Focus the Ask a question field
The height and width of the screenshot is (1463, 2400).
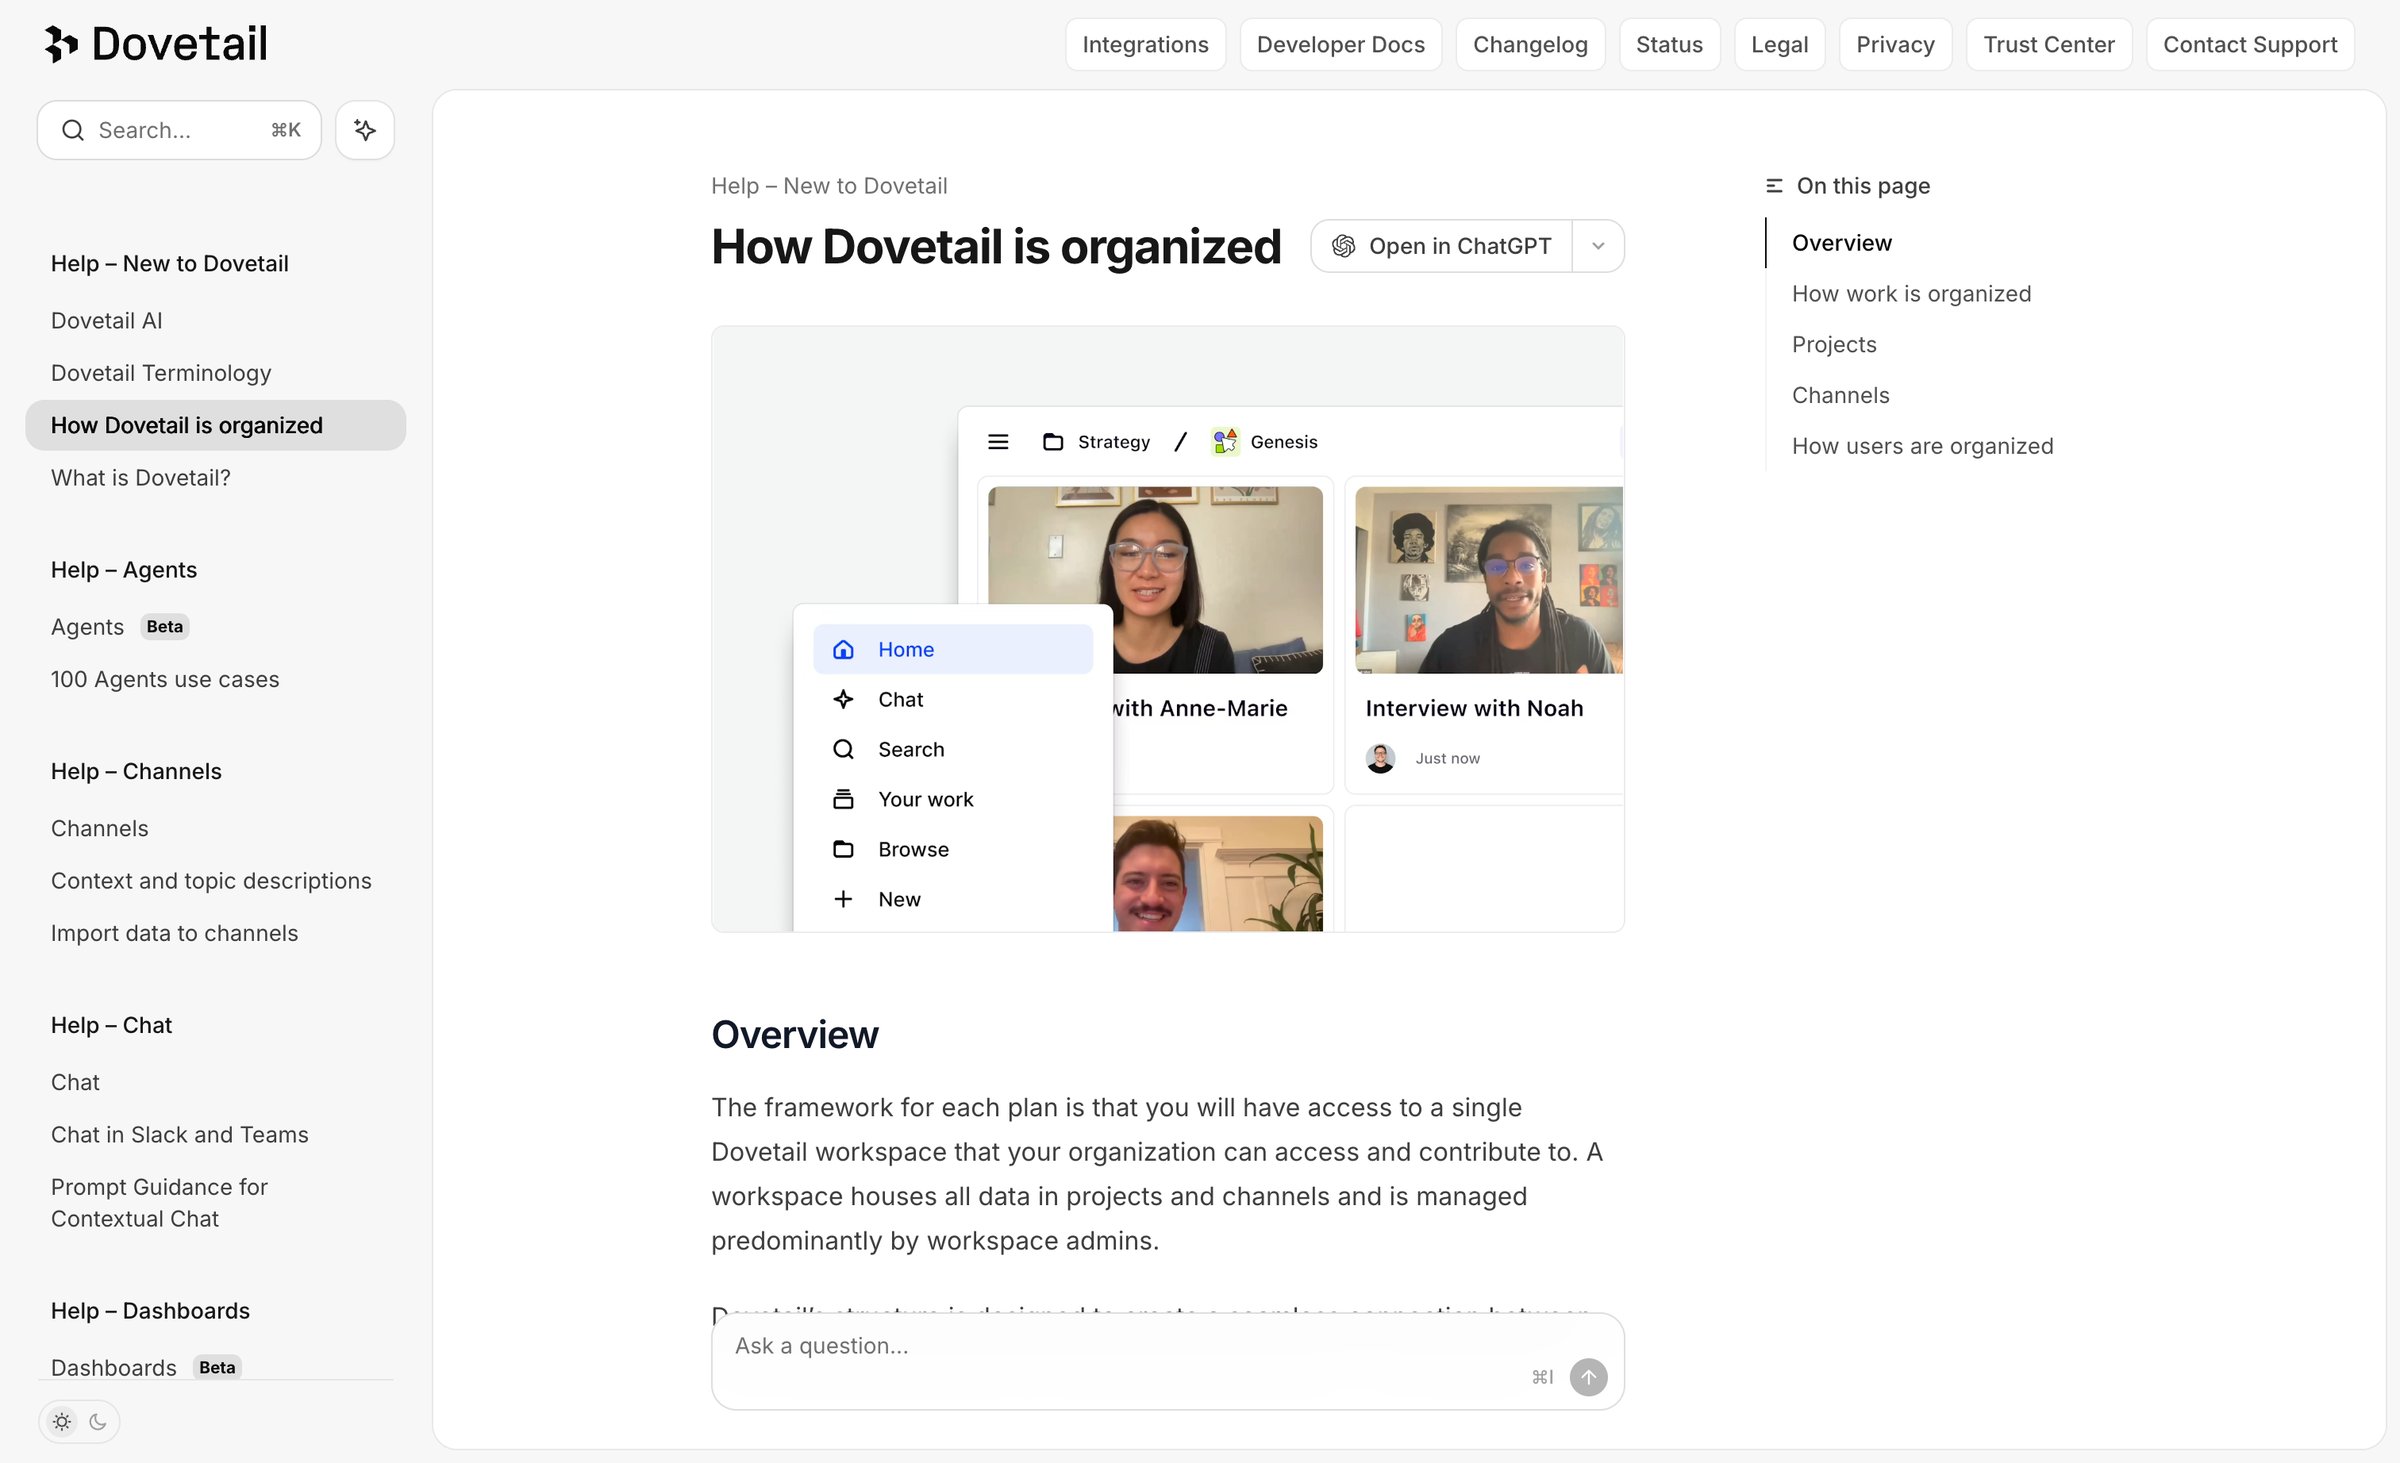tap(1167, 1361)
